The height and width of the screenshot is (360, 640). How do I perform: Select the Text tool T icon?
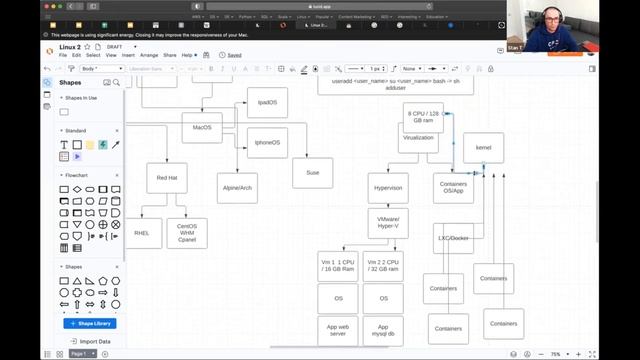point(64,144)
